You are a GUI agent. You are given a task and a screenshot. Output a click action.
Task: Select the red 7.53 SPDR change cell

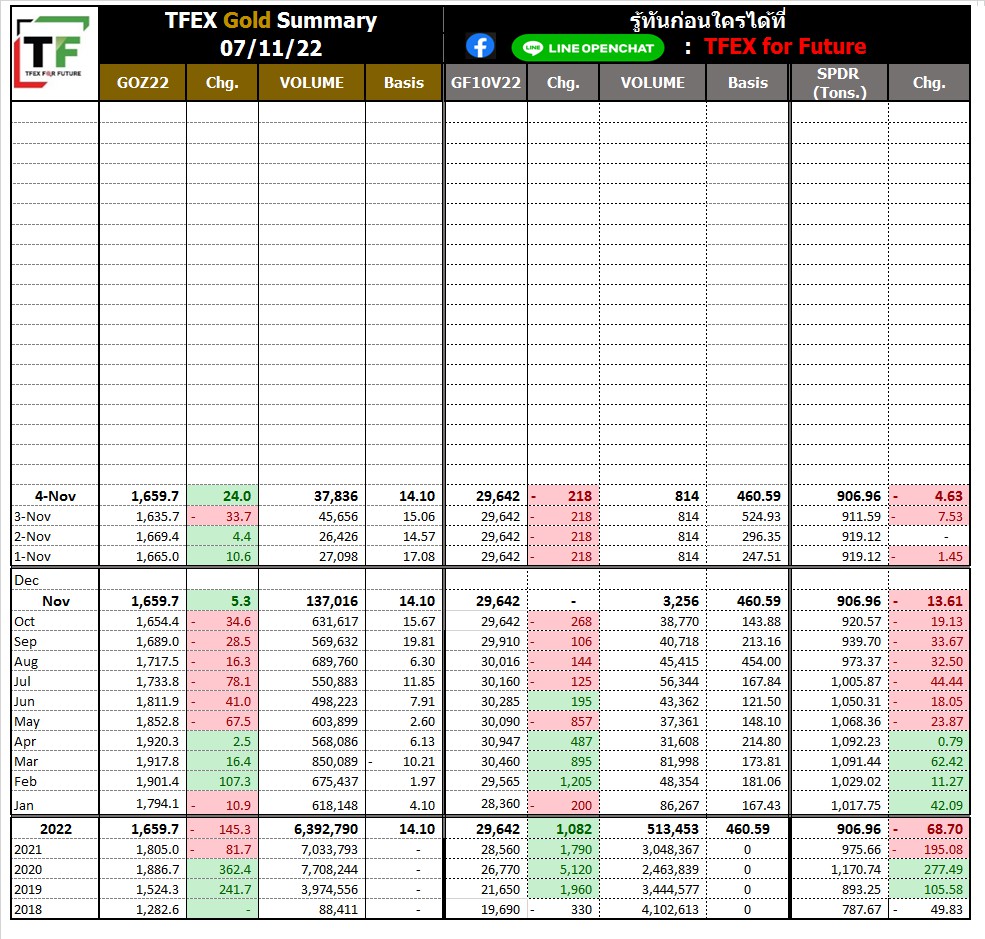point(929,517)
